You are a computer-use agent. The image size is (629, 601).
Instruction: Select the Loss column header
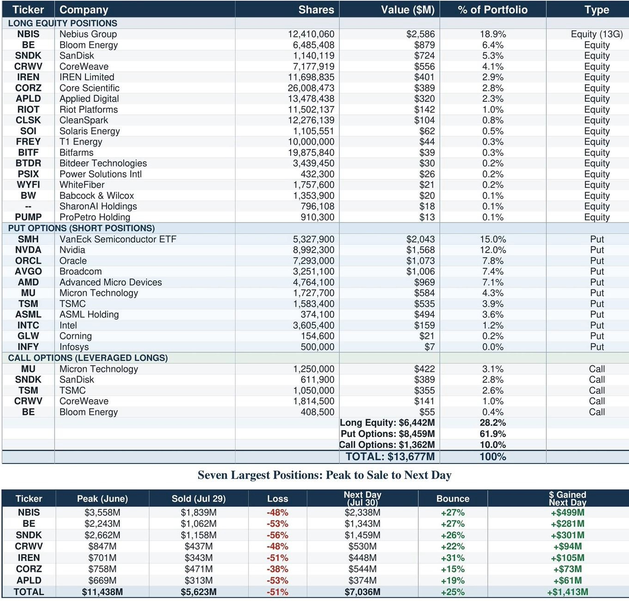278,499
